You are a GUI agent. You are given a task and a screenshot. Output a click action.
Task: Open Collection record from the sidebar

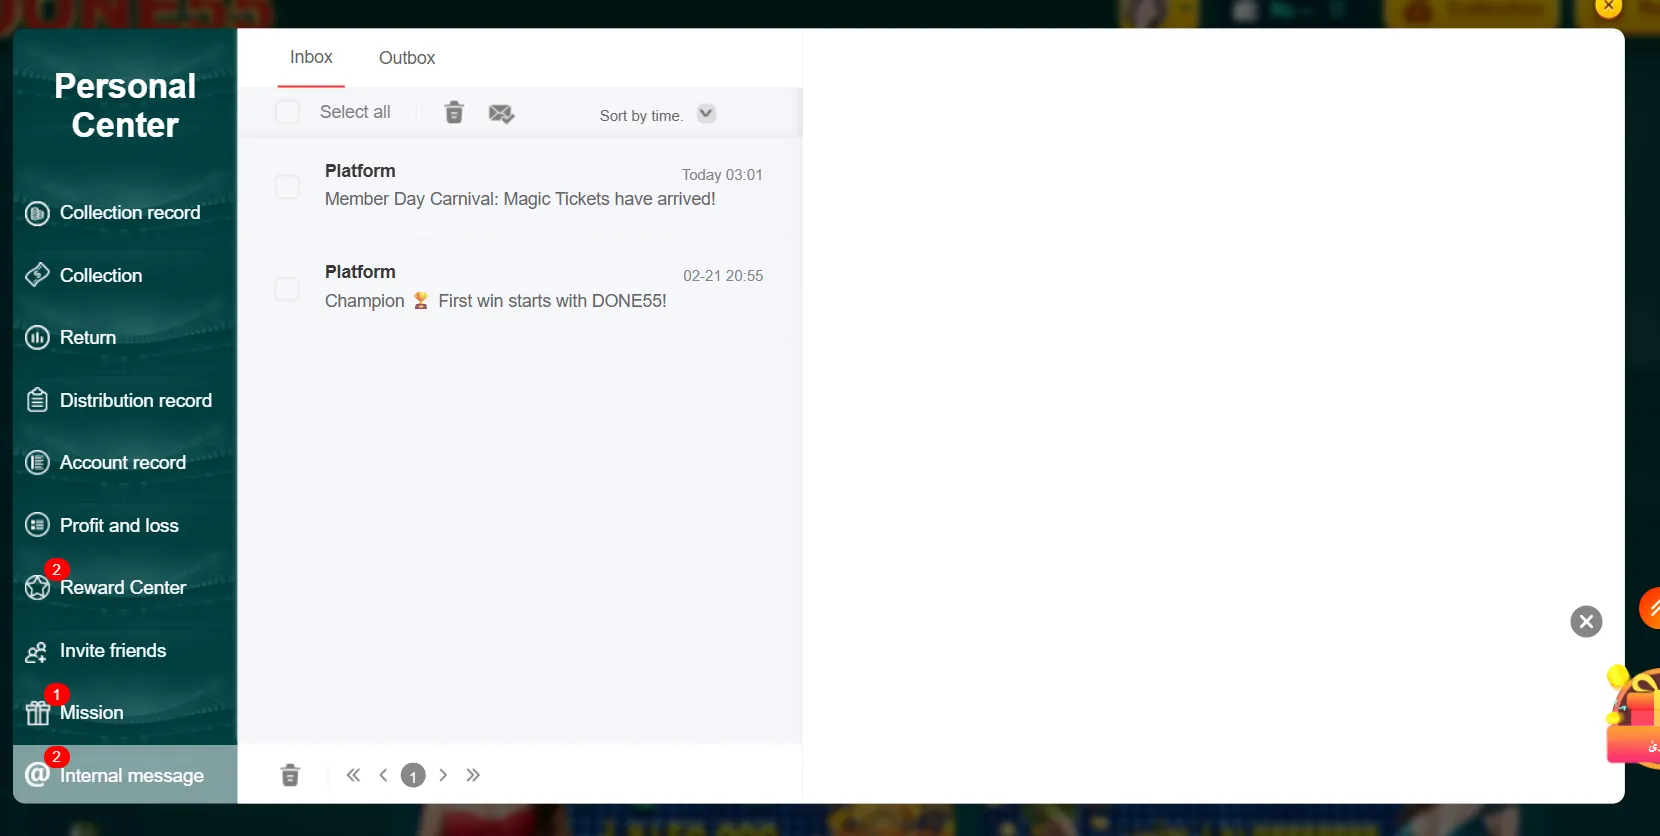(x=129, y=213)
